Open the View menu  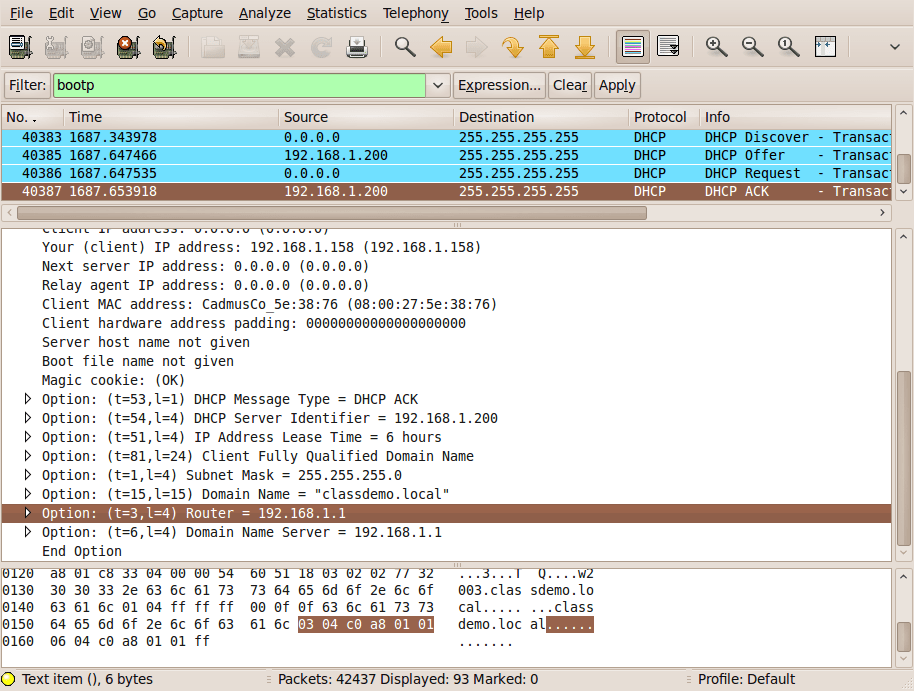point(106,13)
